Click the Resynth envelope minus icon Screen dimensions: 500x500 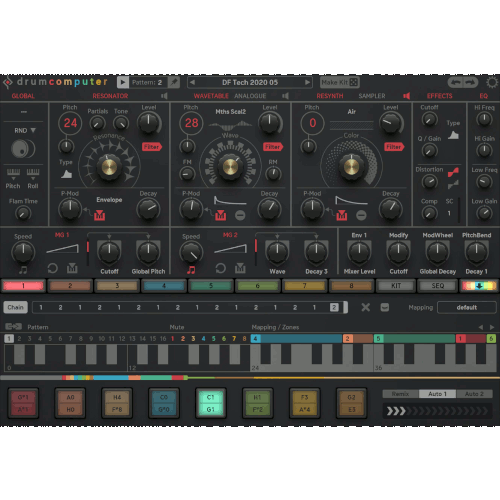(361, 215)
